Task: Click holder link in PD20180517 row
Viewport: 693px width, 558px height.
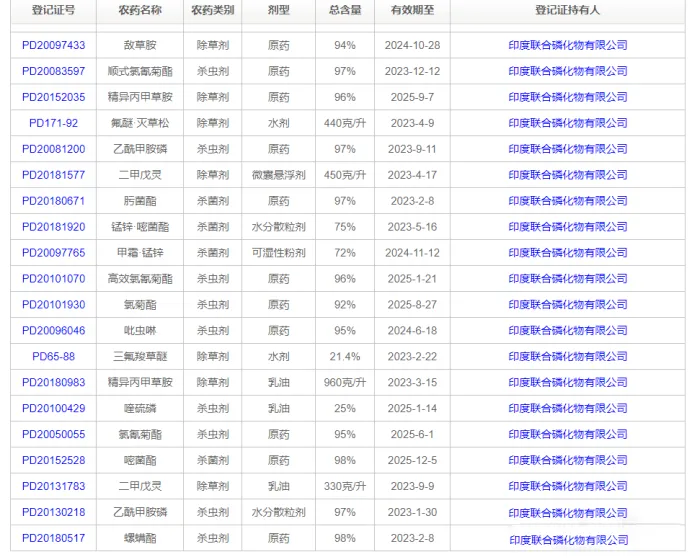Action: (x=569, y=540)
